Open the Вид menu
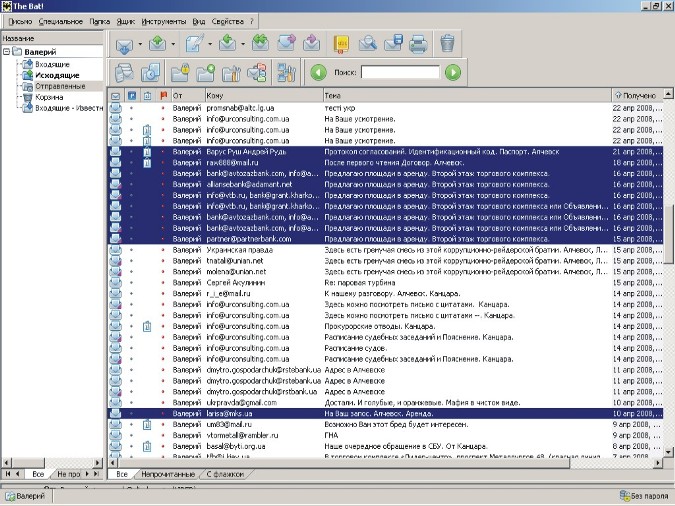Screen dimensions: 675x506 (199, 21)
